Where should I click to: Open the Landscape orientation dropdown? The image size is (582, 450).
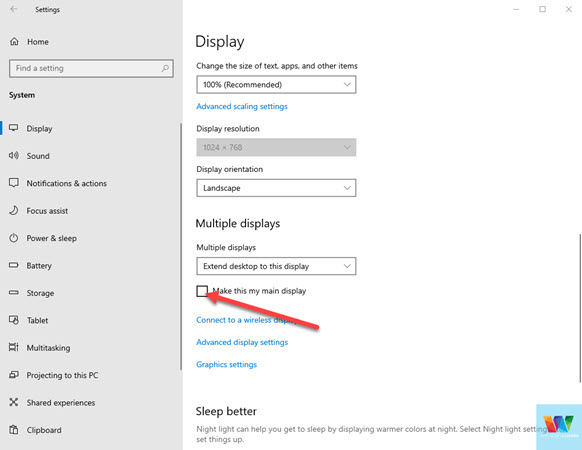click(276, 188)
